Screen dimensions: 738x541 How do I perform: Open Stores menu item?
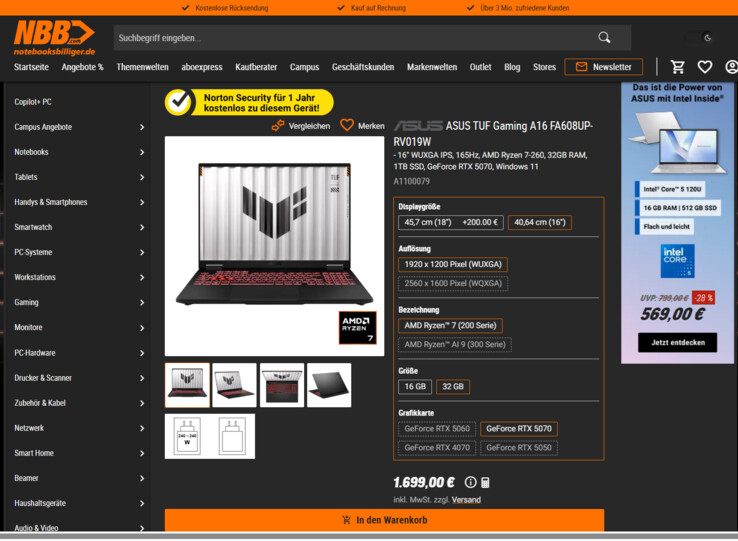(x=545, y=67)
